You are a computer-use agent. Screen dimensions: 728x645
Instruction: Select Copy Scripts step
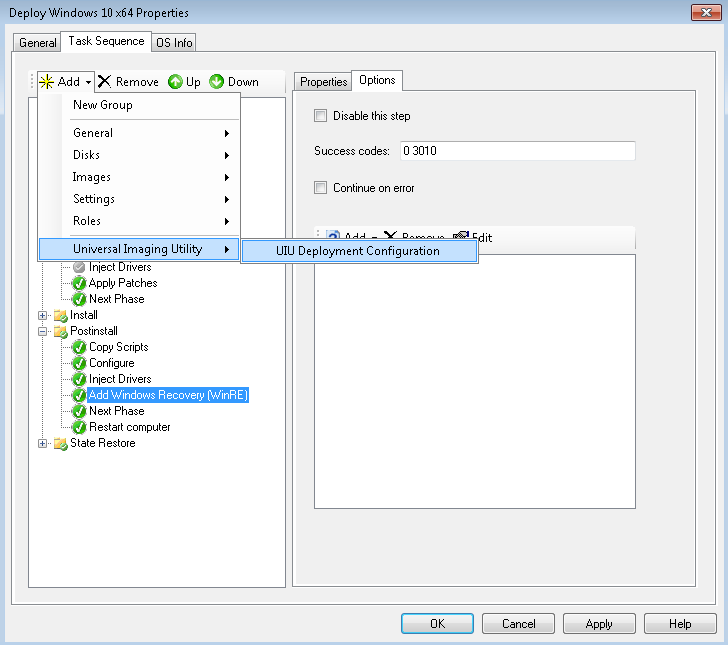point(118,347)
